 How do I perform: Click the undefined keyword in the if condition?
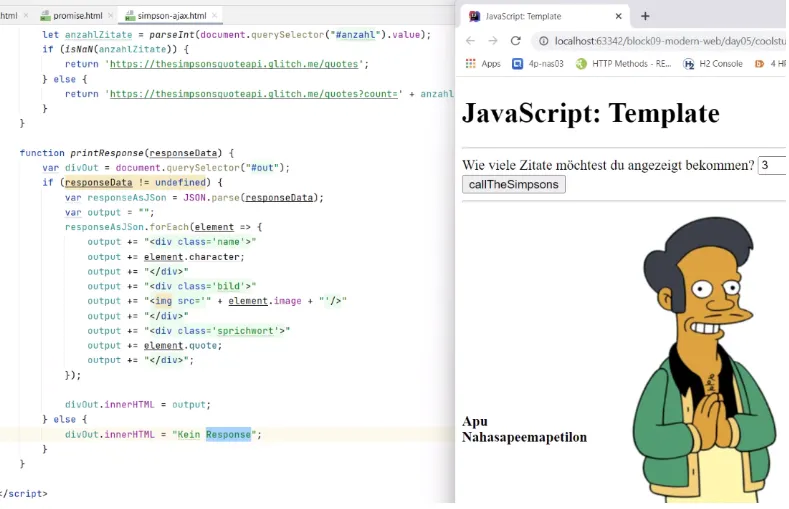(180, 182)
